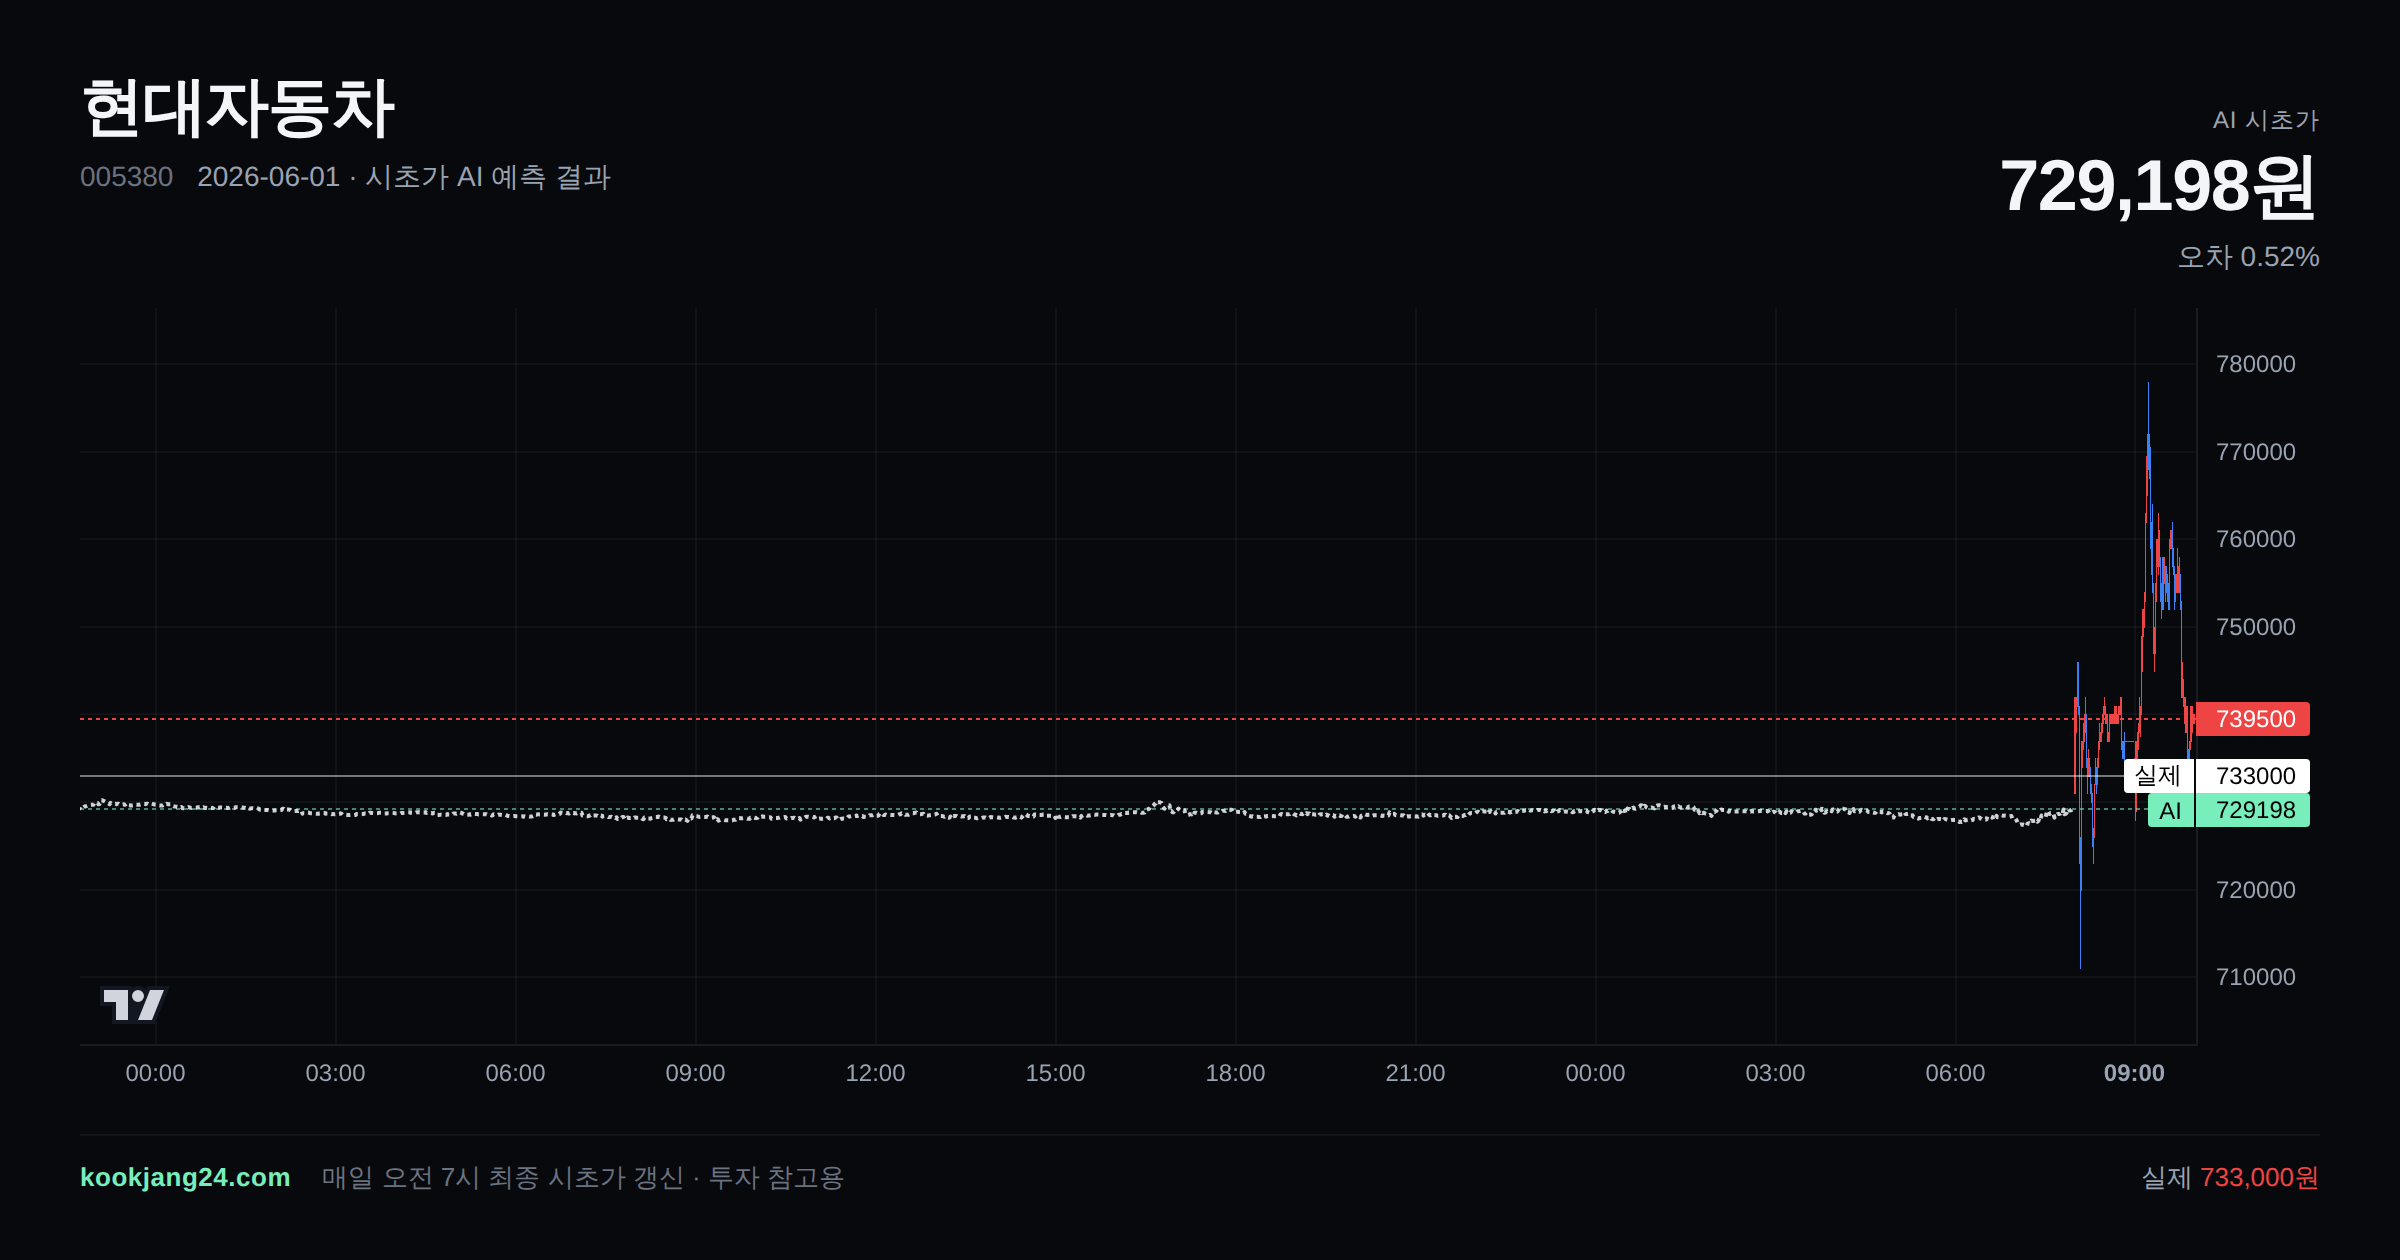Click the AI 시초가 label
Image resolution: width=2400 pixels, height=1260 pixels.
[x=2266, y=120]
